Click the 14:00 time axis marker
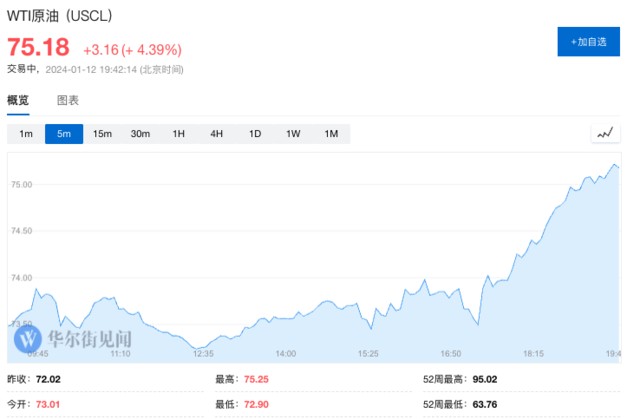The width and height of the screenshot is (640, 419). pyautogui.click(x=286, y=354)
